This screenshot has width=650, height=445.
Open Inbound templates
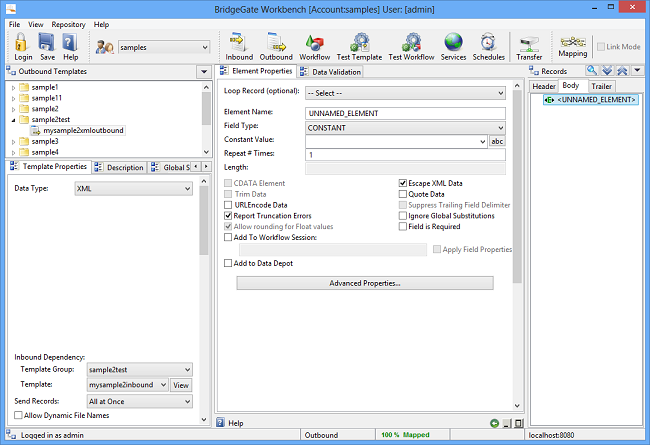239,46
